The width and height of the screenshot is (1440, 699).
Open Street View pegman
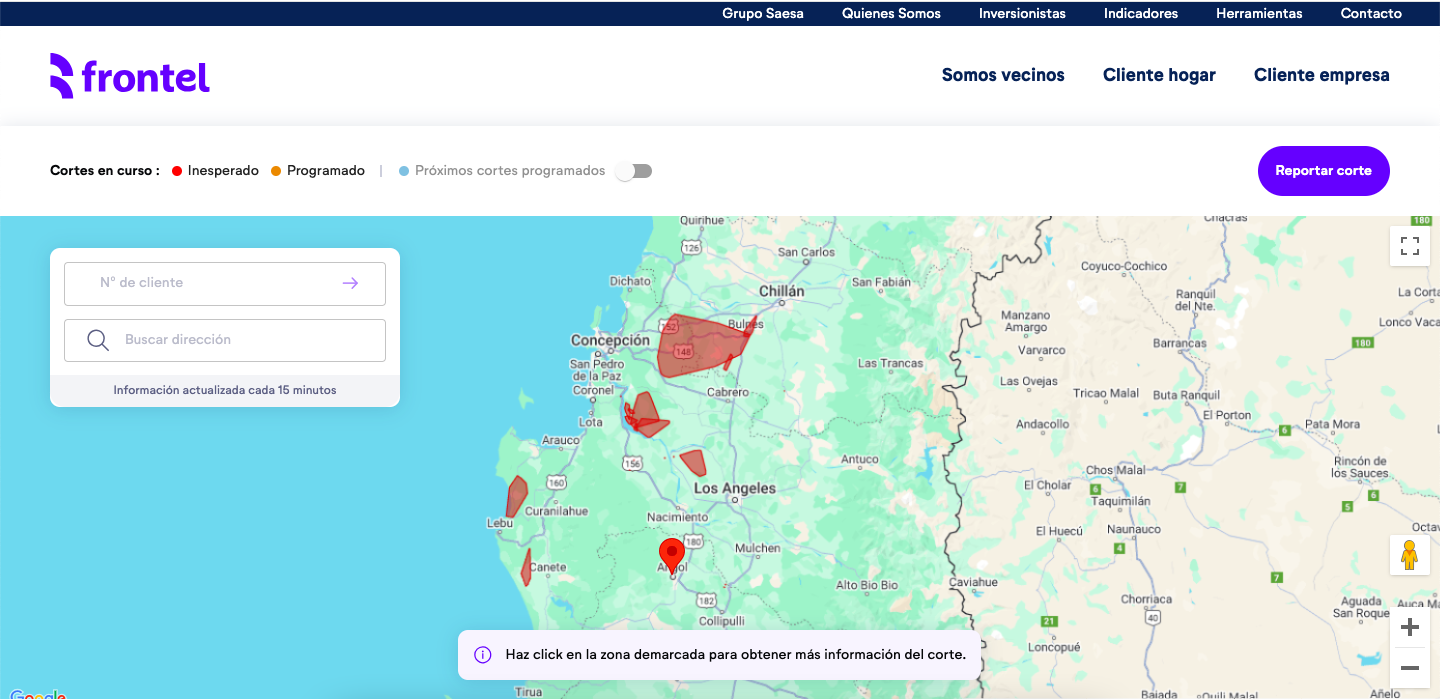1410,555
